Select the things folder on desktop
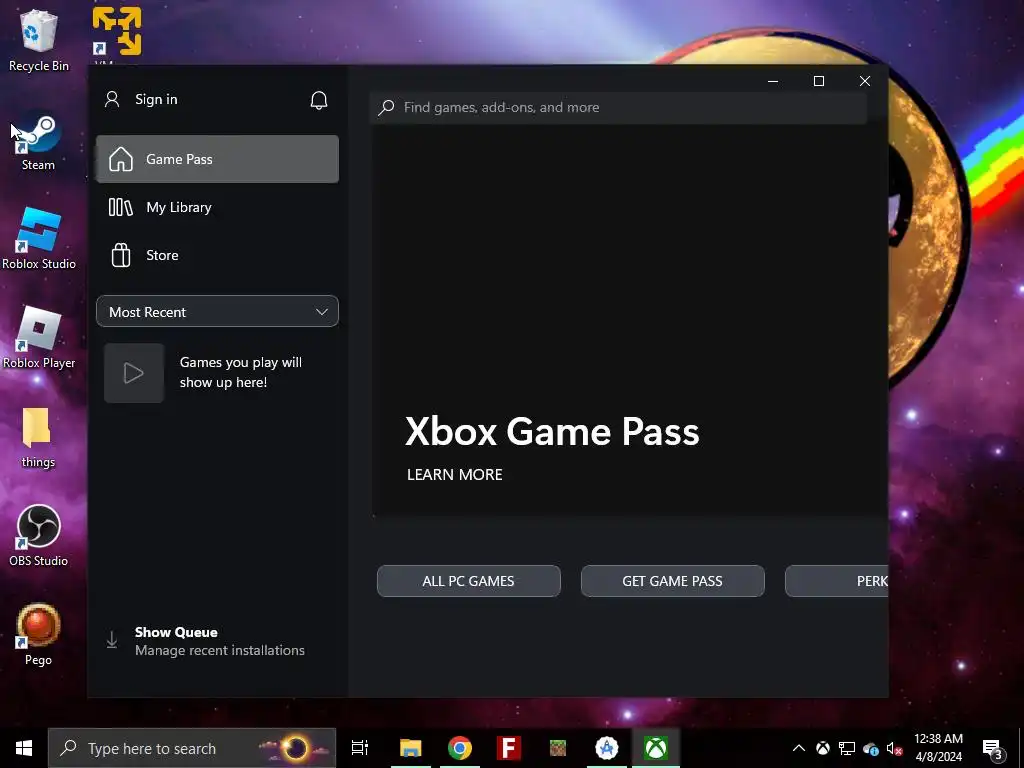 pyautogui.click(x=37, y=438)
